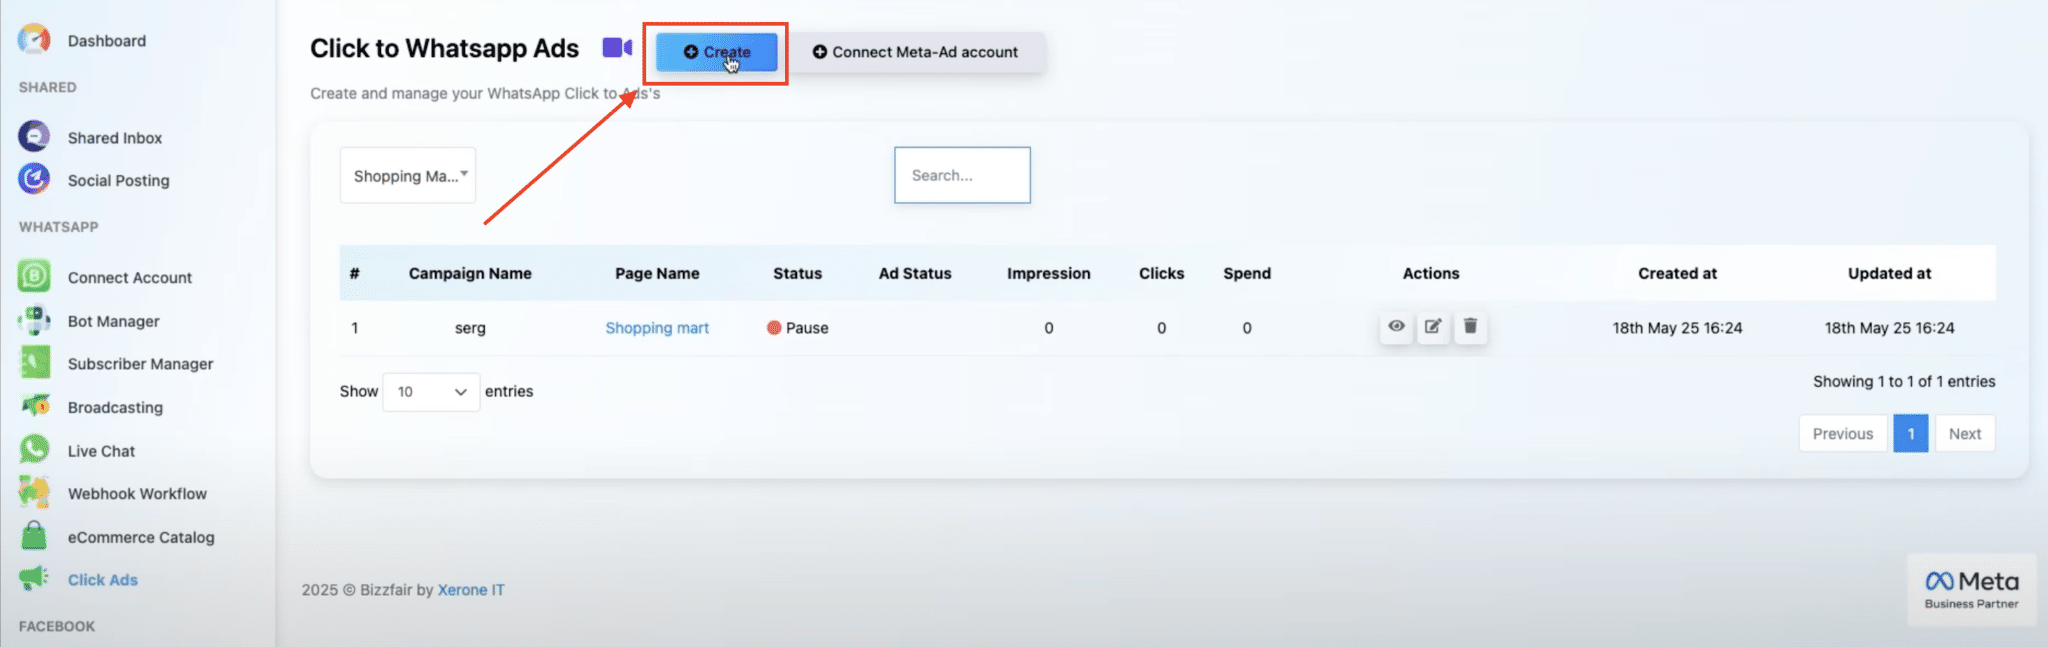Open the Shopping Ma... page dropdown
The width and height of the screenshot is (2048, 647).
pyautogui.click(x=408, y=175)
